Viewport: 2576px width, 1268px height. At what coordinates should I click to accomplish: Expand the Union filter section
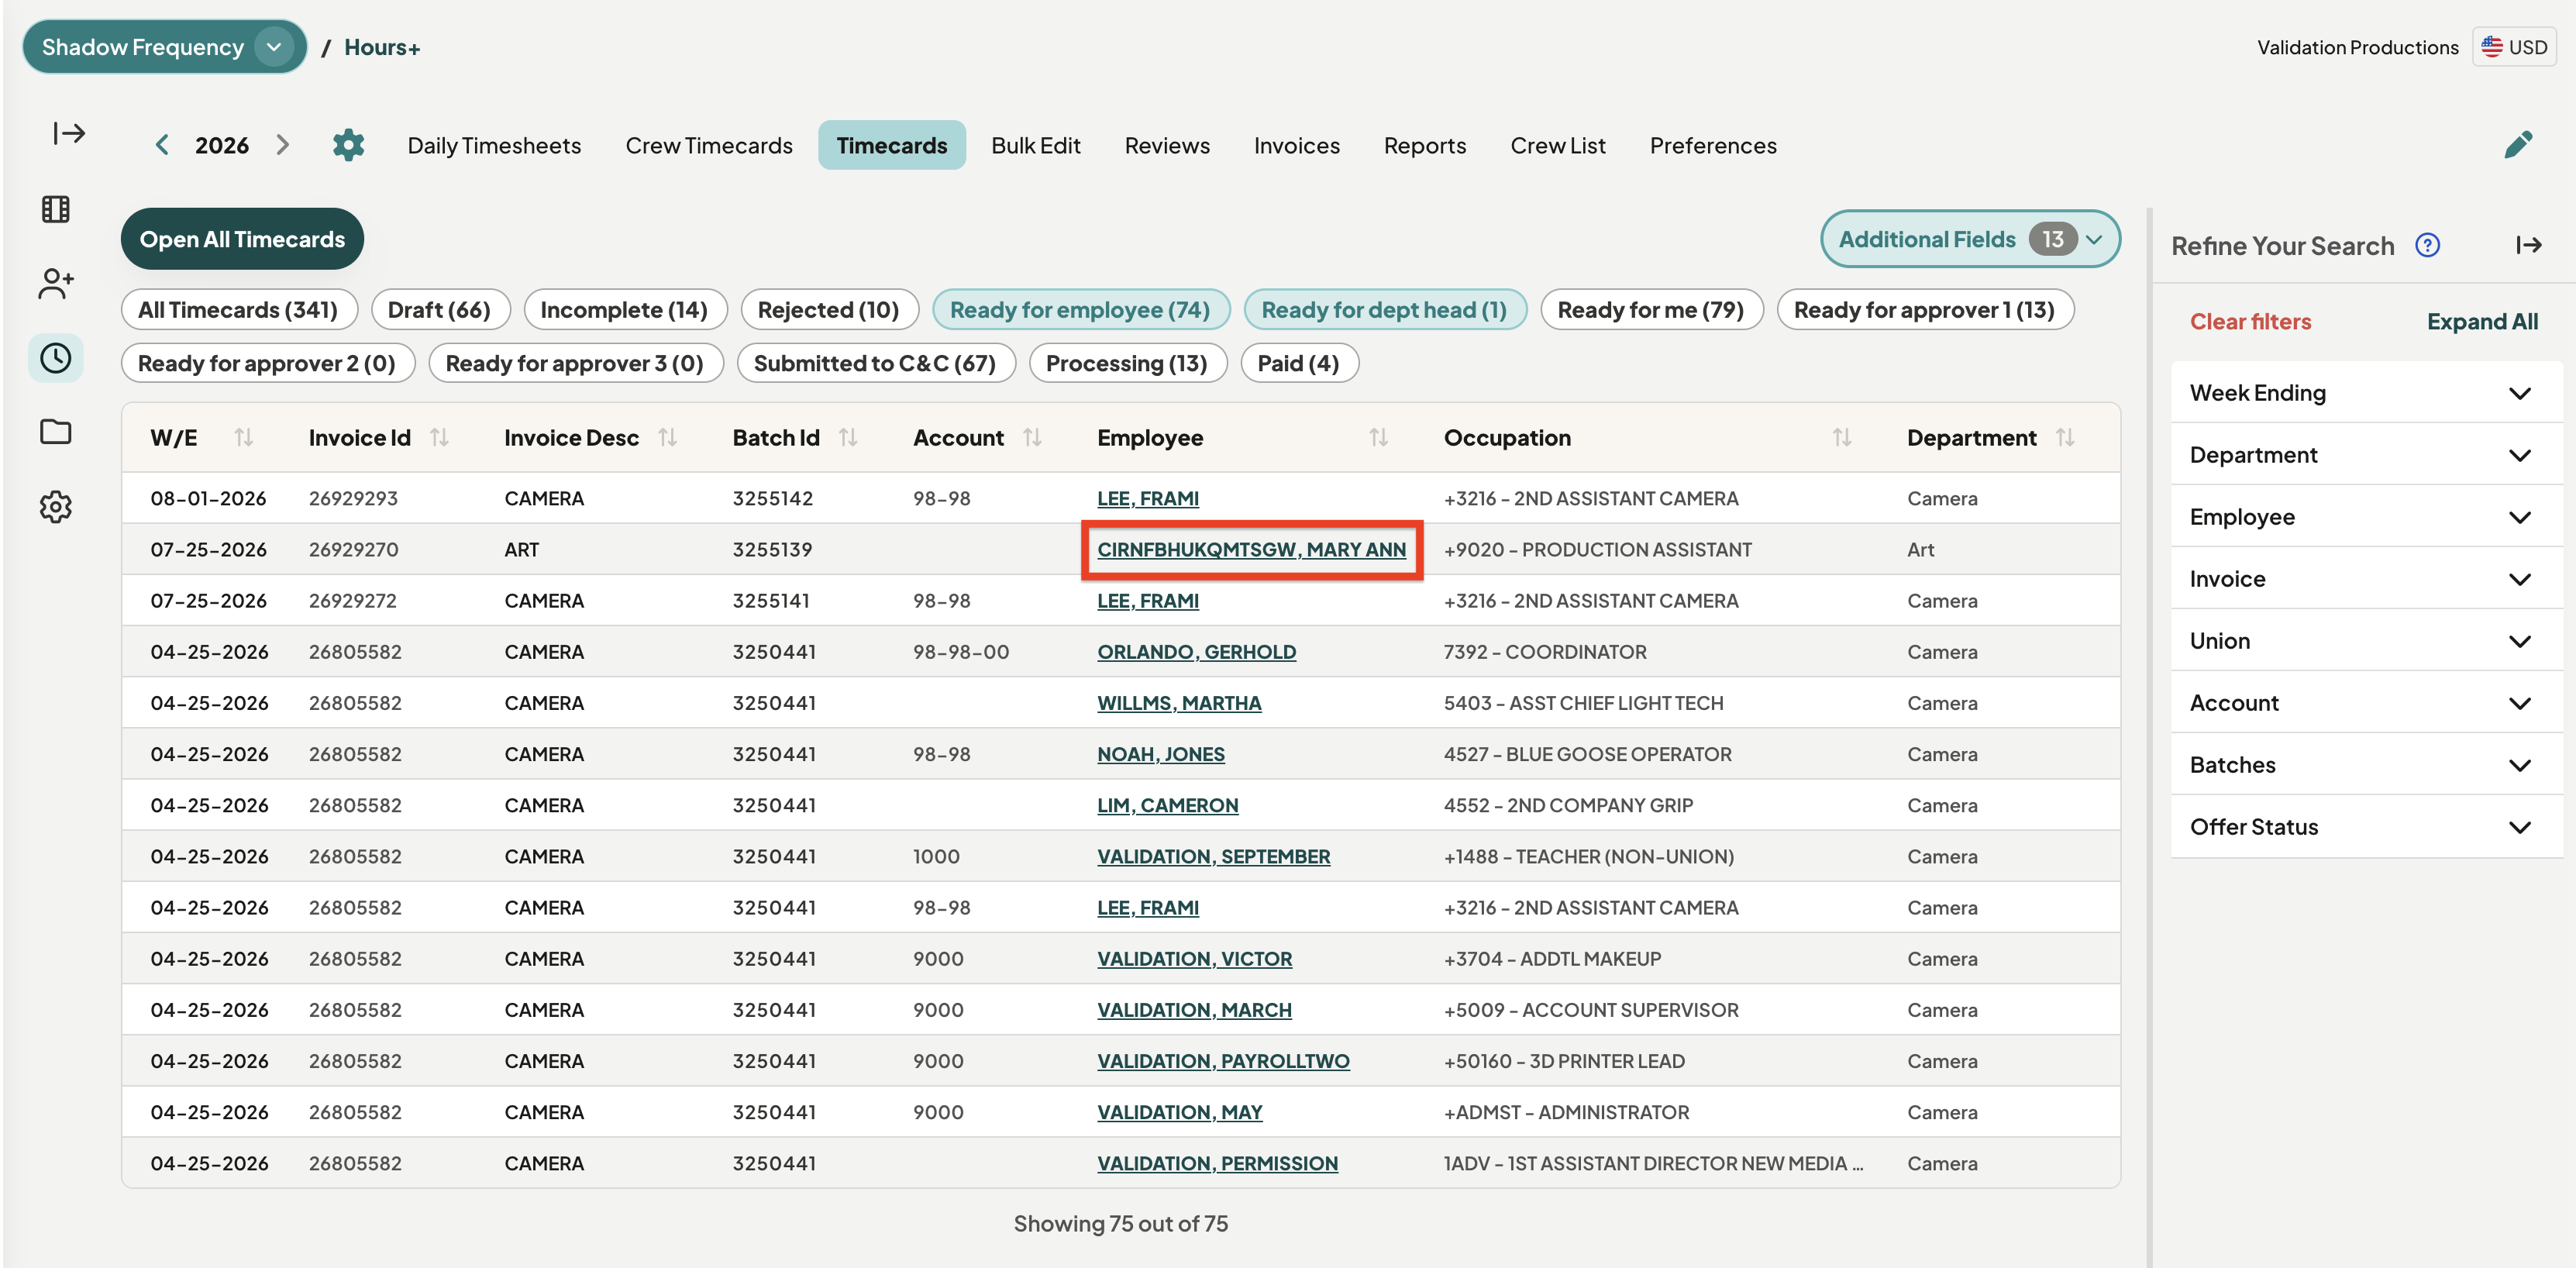[2365, 641]
